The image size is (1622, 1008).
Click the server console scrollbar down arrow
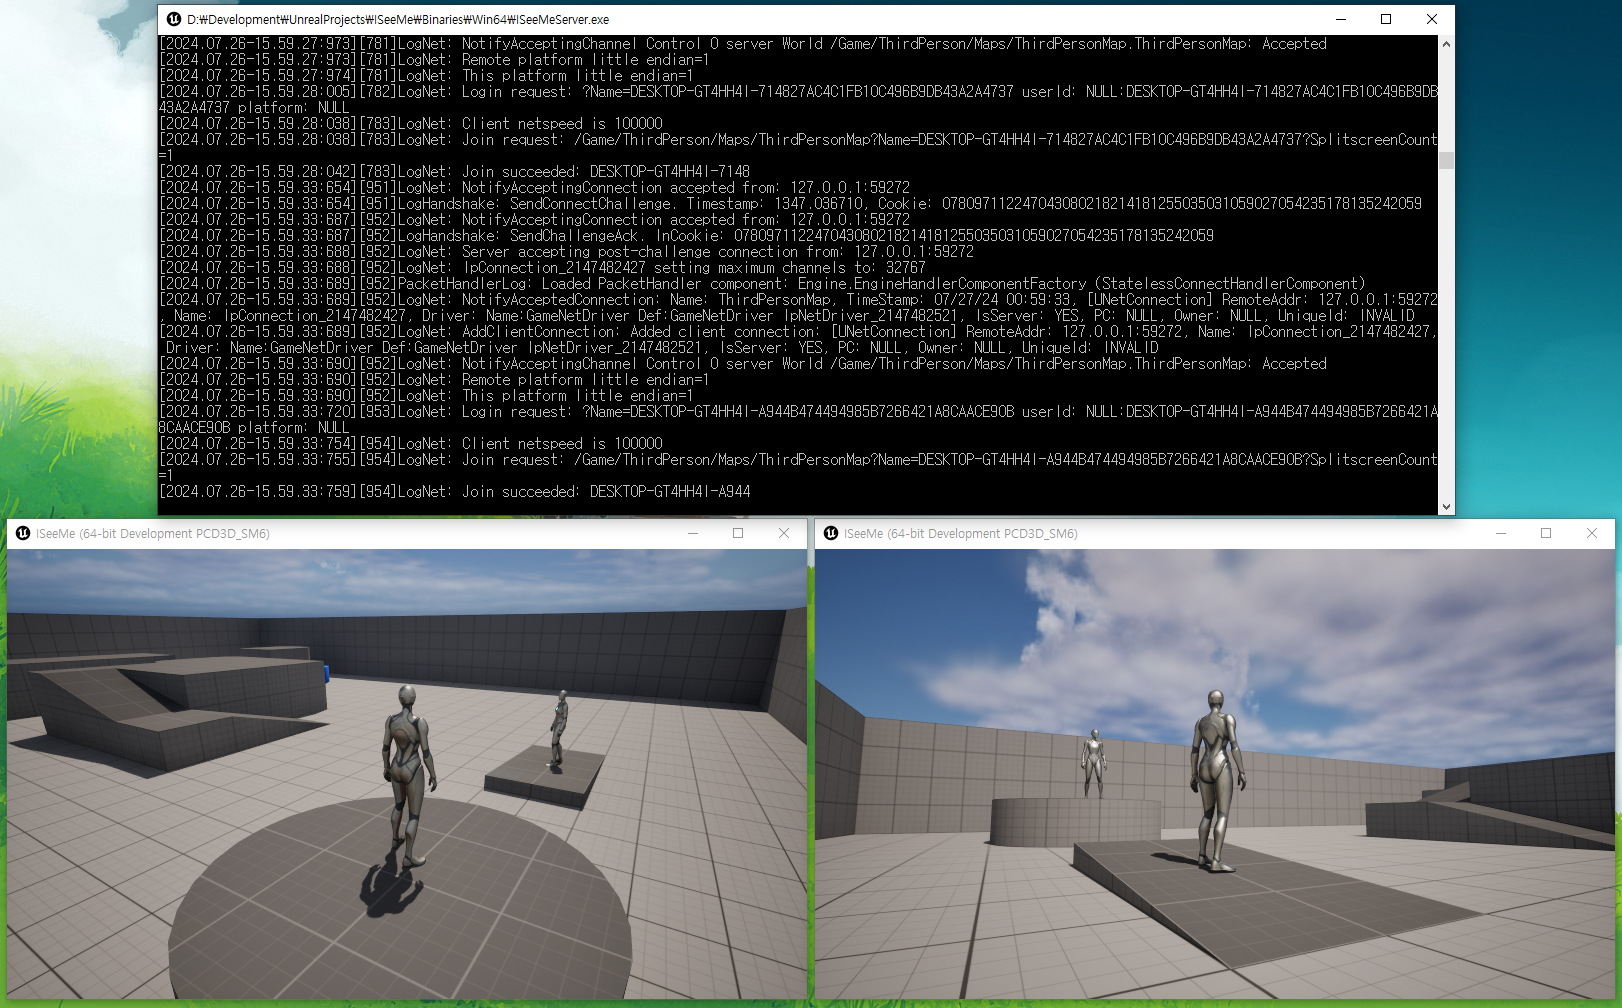1446,507
